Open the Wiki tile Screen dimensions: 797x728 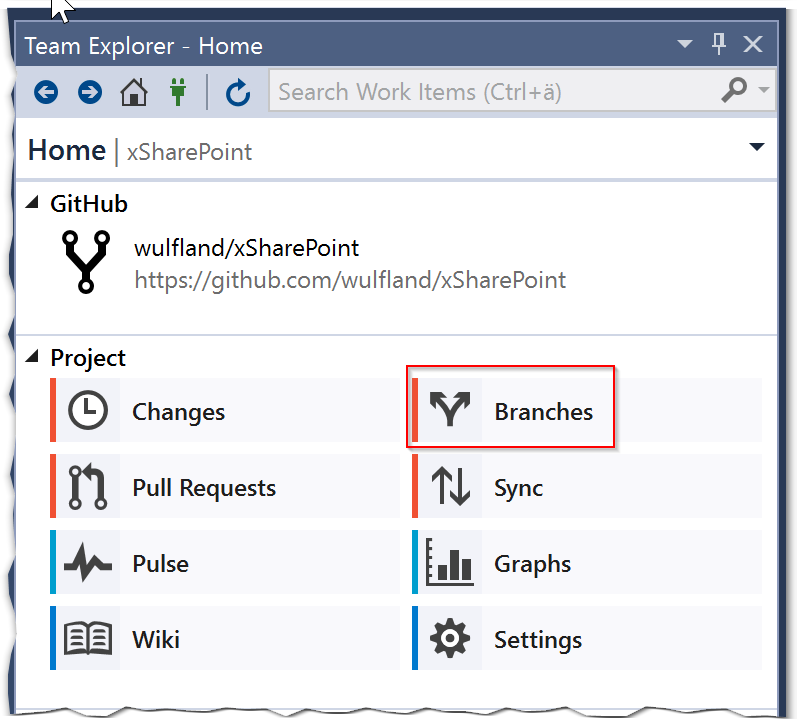[x=156, y=640]
